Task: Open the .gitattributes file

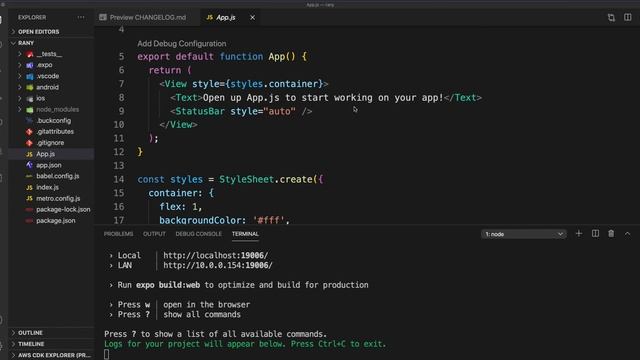Action: pyautogui.click(x=55, y=131)
